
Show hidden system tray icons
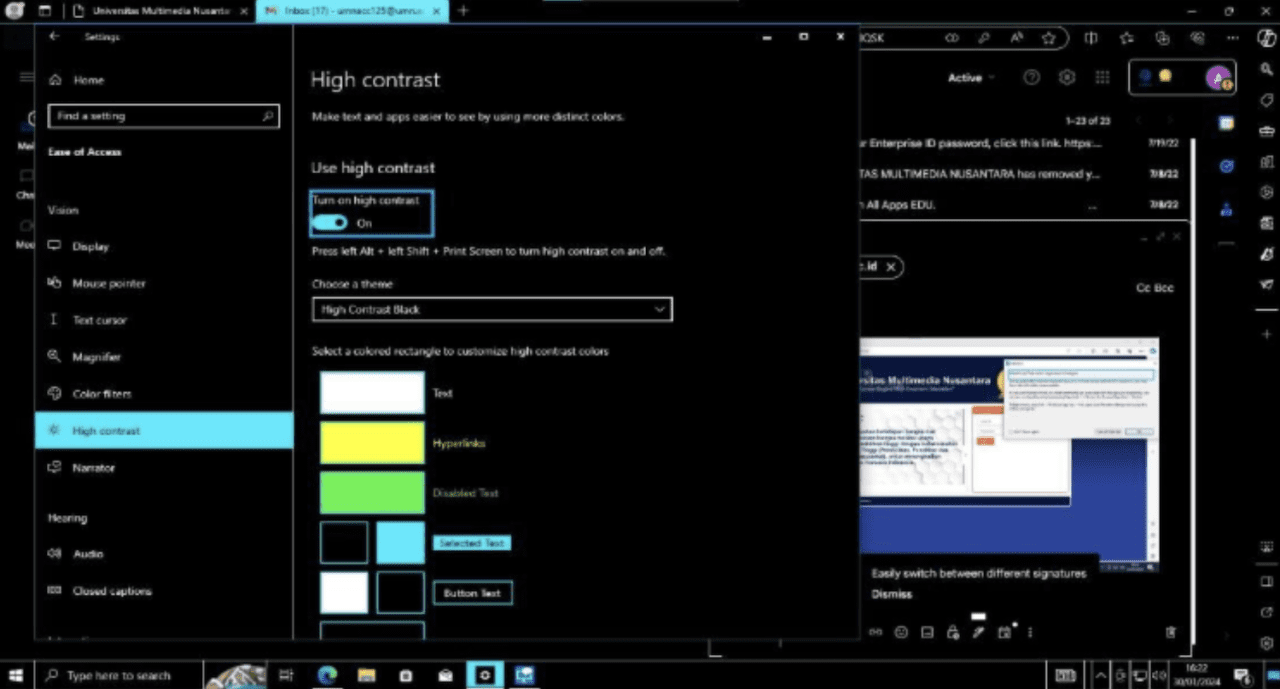click(1101, 675)
